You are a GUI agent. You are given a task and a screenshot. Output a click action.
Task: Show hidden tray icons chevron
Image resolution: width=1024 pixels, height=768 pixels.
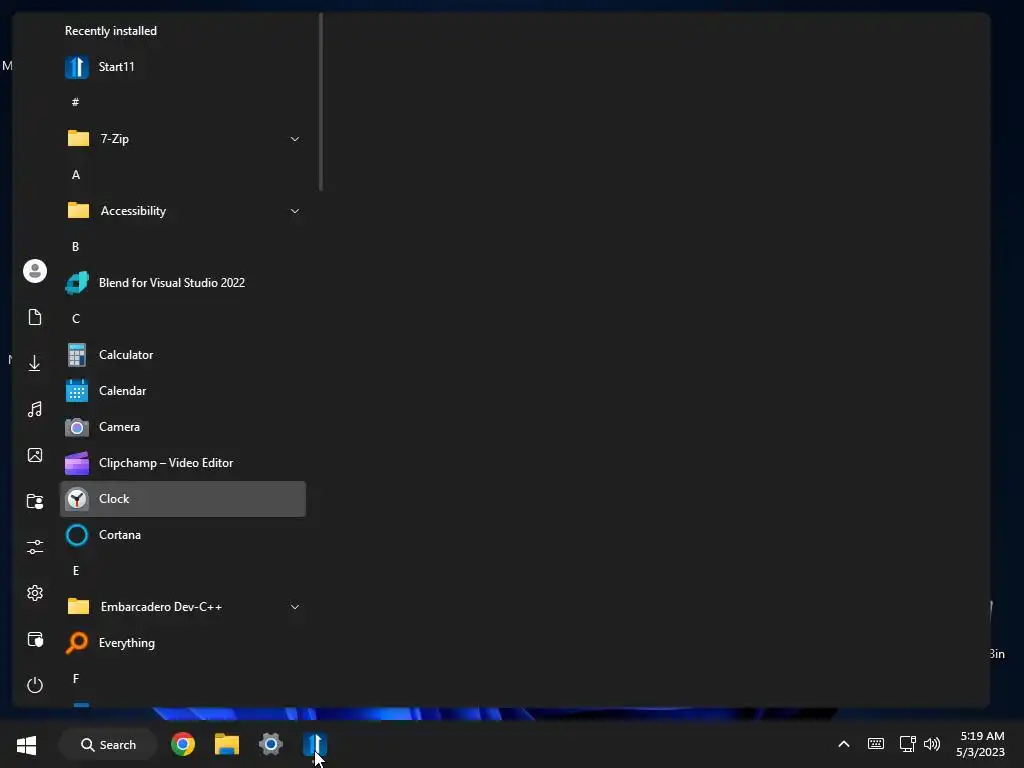click(x=844, y=744)
